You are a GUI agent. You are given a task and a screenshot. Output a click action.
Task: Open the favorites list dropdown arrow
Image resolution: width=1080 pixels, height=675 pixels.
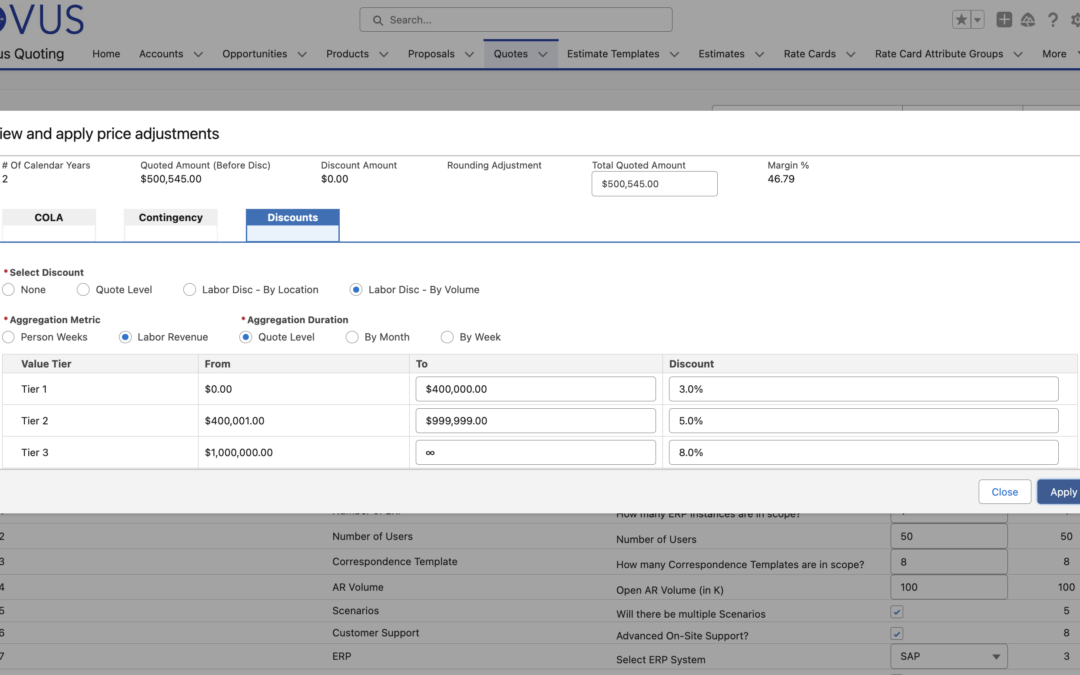point(977,18)
